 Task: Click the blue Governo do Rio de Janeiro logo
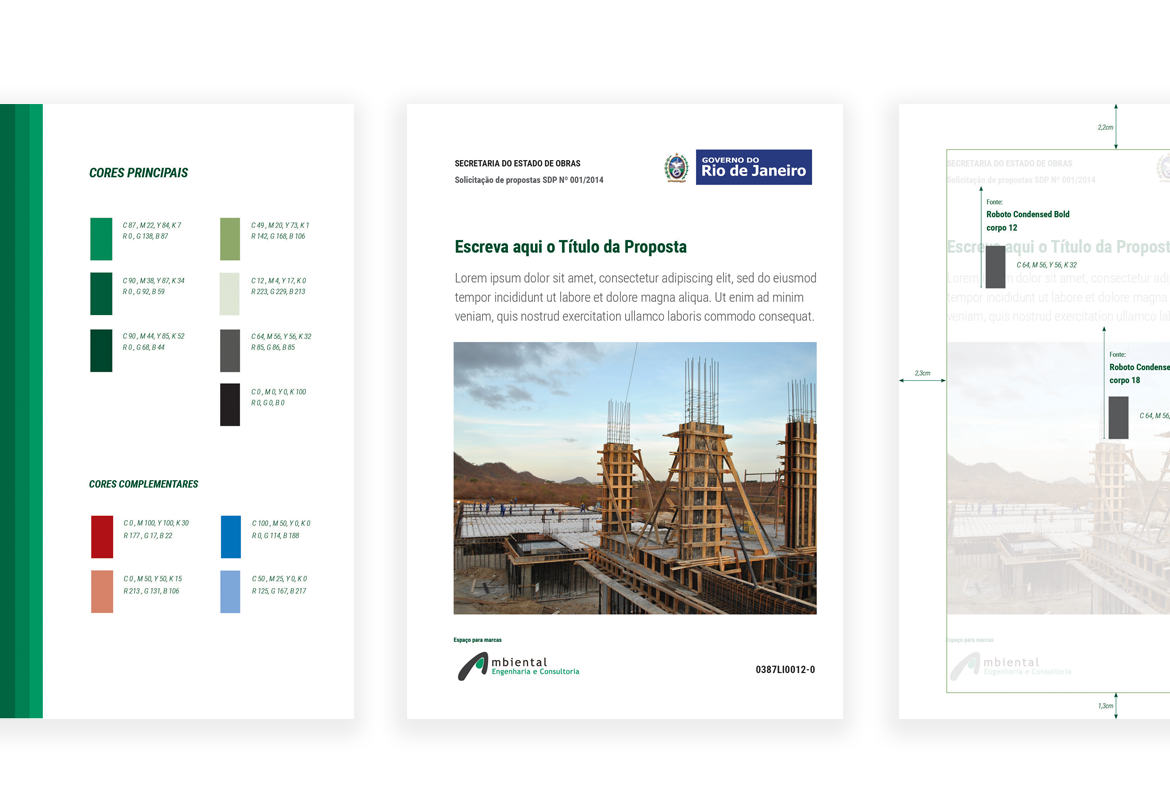(753, 167)
